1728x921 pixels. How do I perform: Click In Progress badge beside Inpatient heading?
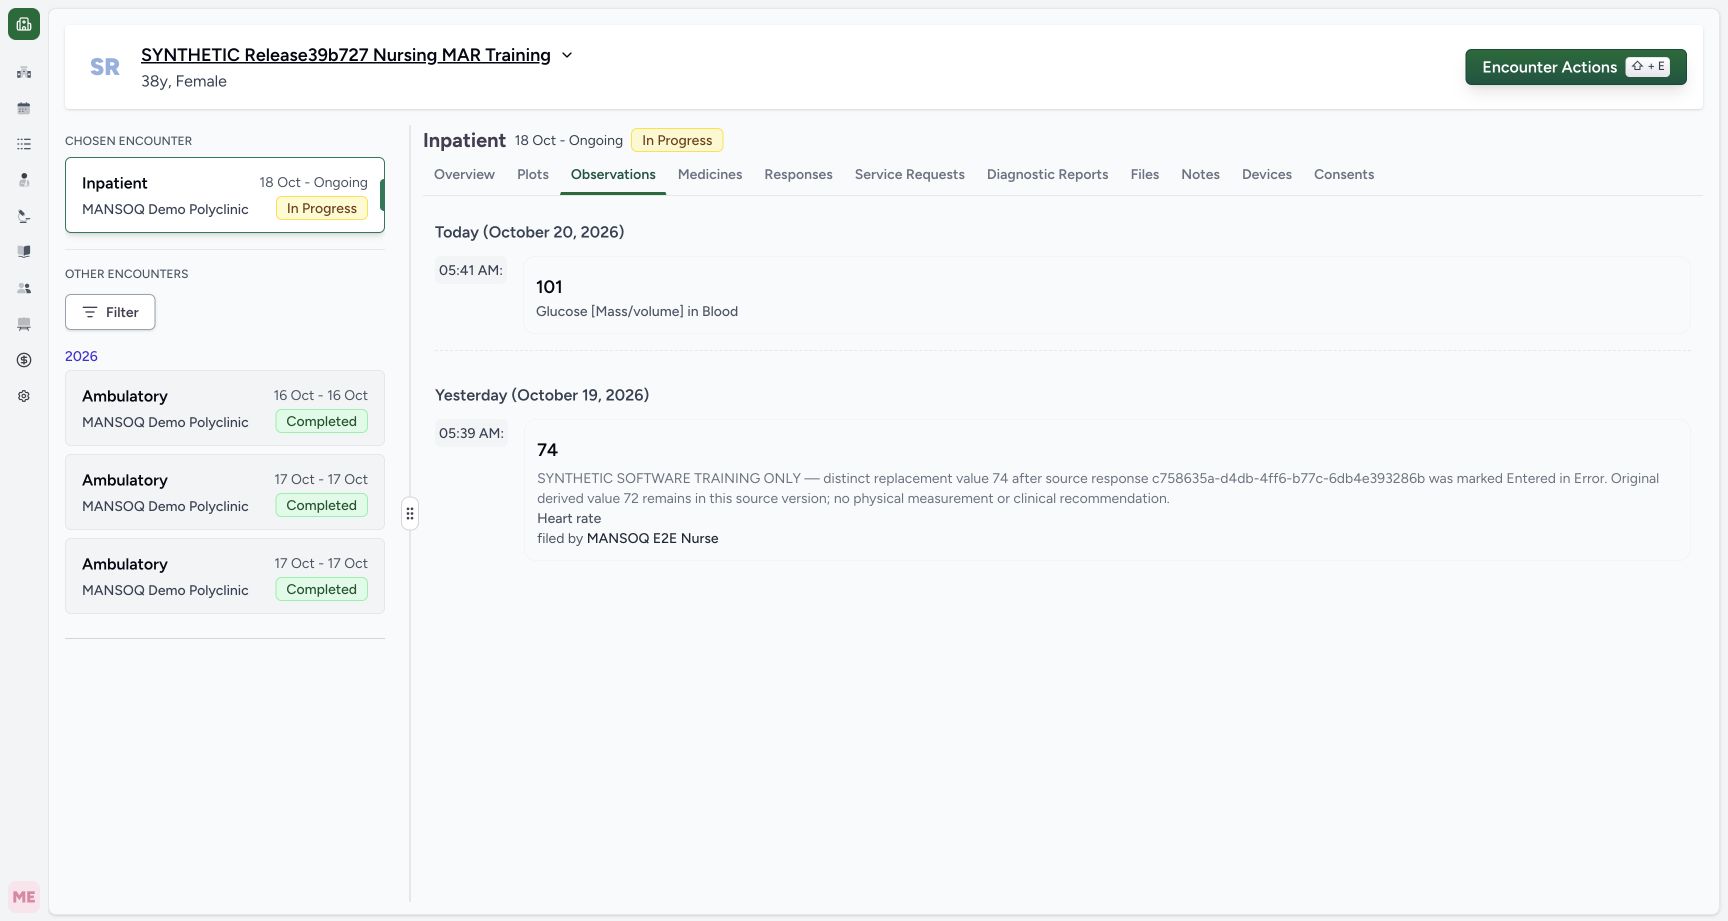click(677, 140)
